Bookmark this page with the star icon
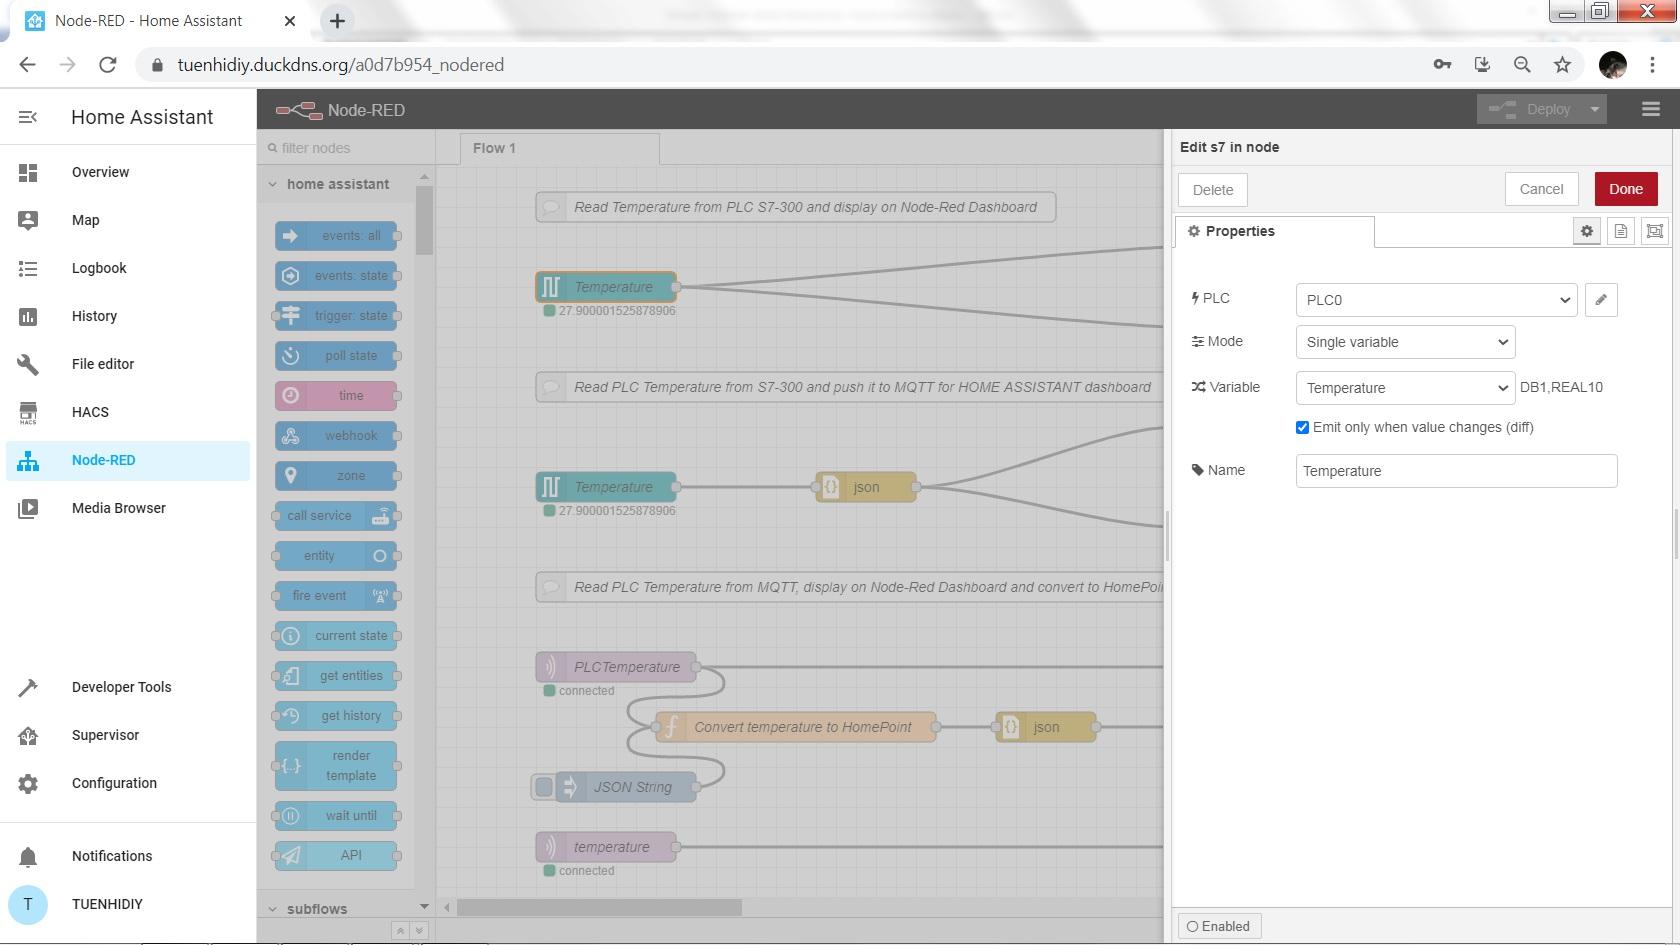This screenshot has height=945, width=1680. tap(1562, 65)
